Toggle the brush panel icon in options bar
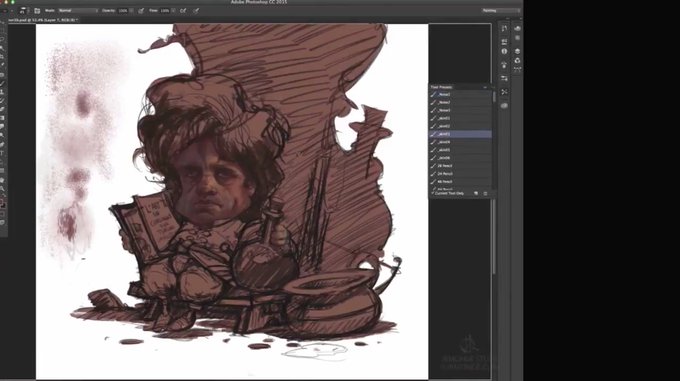 (x=37, y=10)
